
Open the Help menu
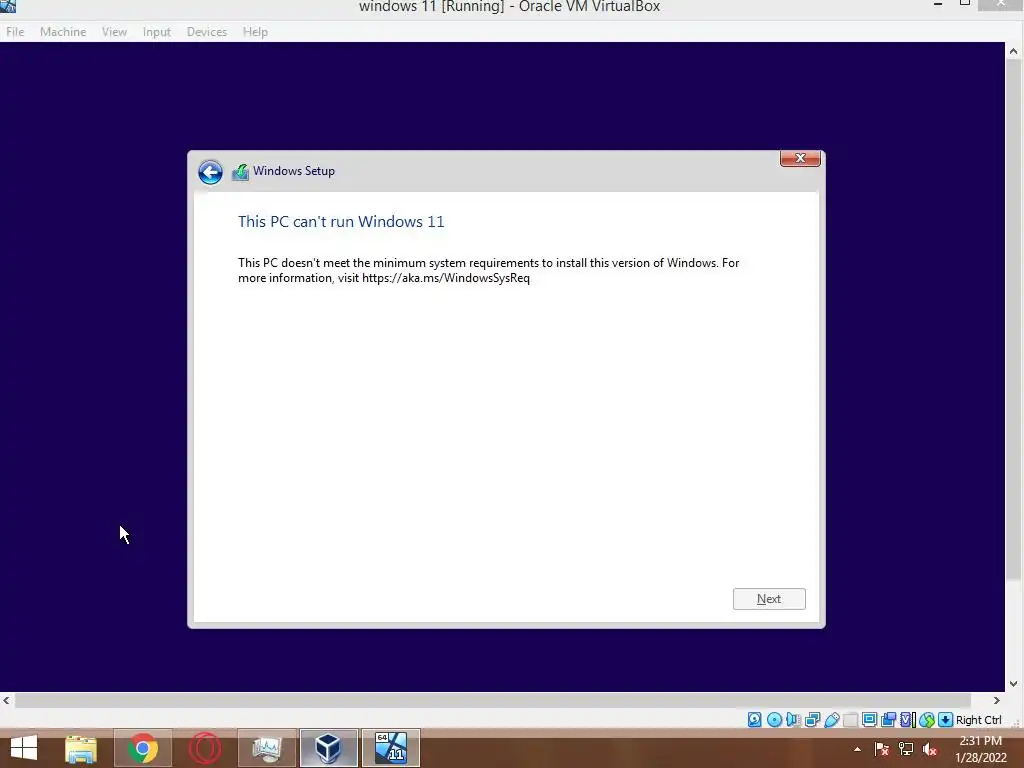click(x=255, y=31)
